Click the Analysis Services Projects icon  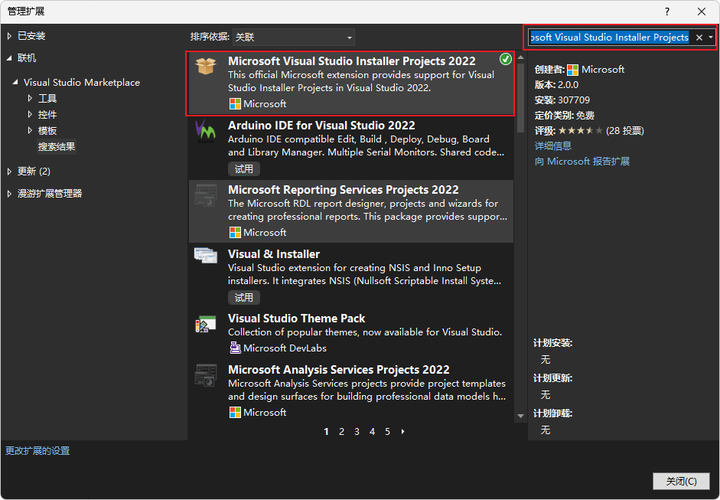206,375
